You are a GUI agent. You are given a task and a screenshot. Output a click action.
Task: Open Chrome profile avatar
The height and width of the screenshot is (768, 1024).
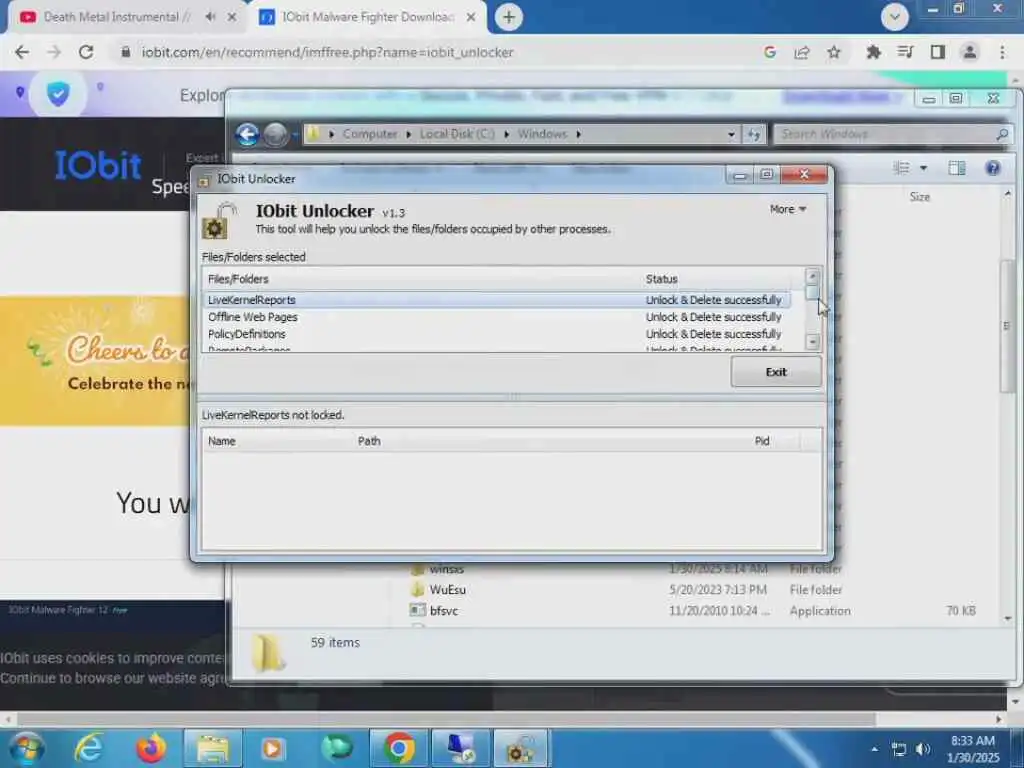(x=970, y=52)
